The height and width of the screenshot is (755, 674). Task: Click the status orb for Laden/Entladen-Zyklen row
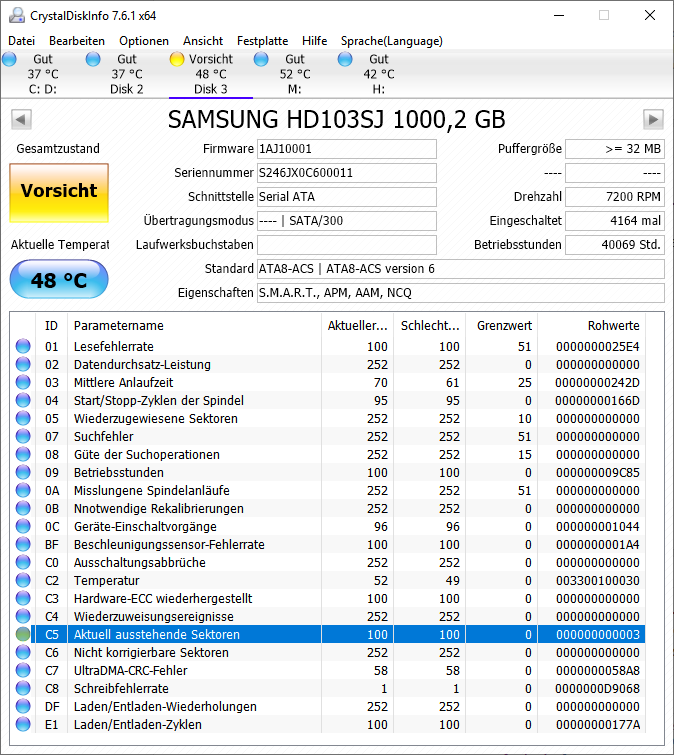[x=23, y=724]
